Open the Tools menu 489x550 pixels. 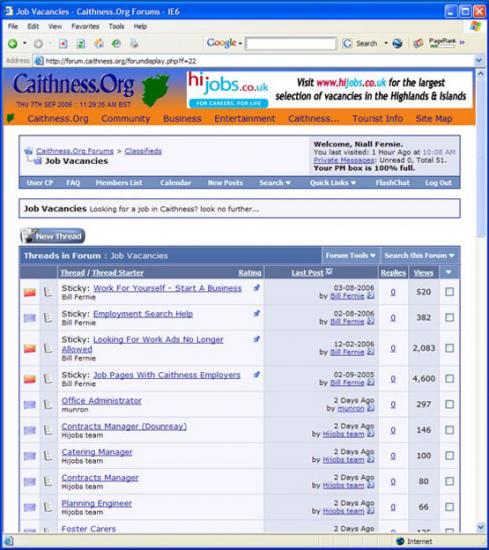click(116, 26)
